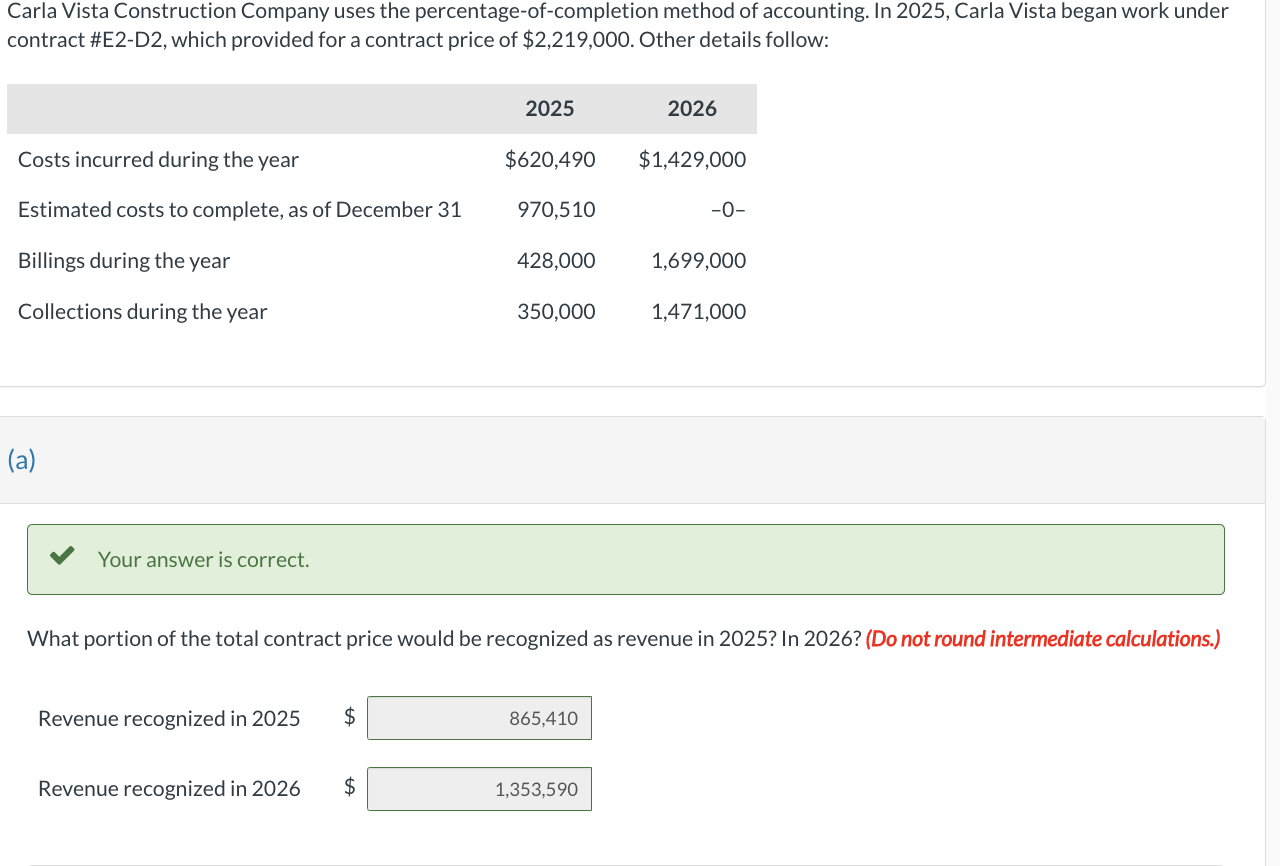Click the -0- estimated cost entry
The image size is (1280, 866).
(x=728, y=210)
